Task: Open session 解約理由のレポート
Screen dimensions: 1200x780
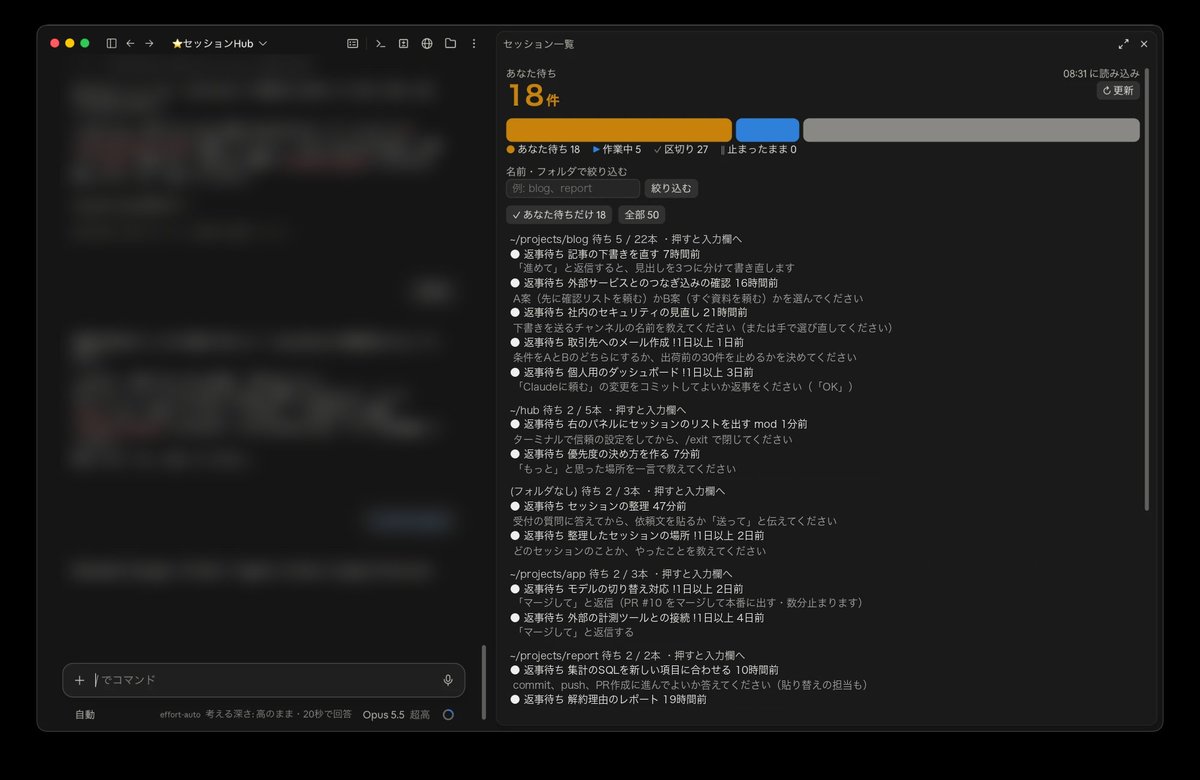Action: point(608,700)
